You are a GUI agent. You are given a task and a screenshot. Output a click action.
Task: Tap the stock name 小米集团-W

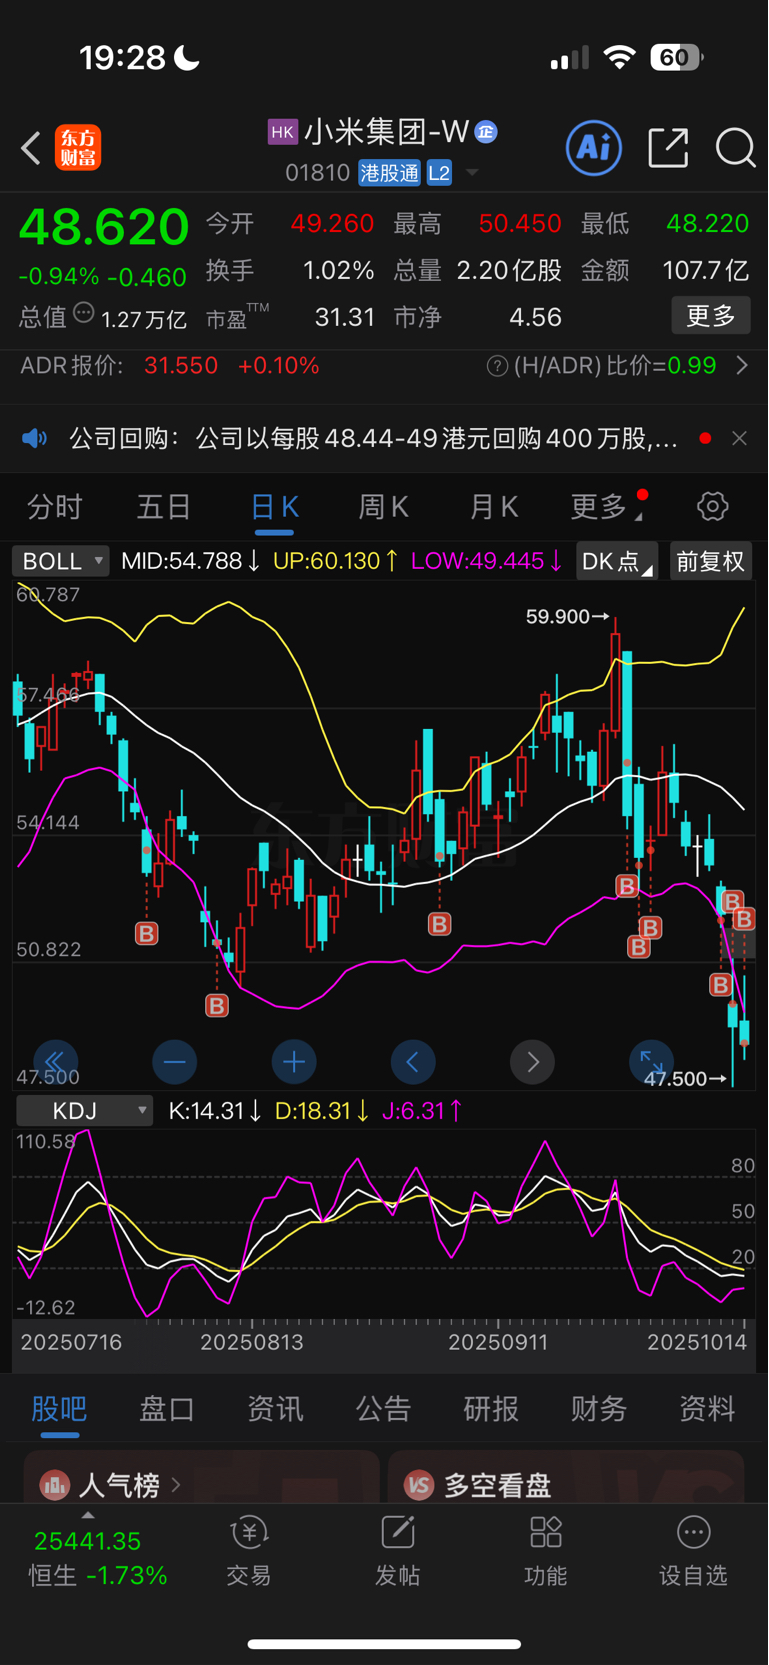[386, 131]
